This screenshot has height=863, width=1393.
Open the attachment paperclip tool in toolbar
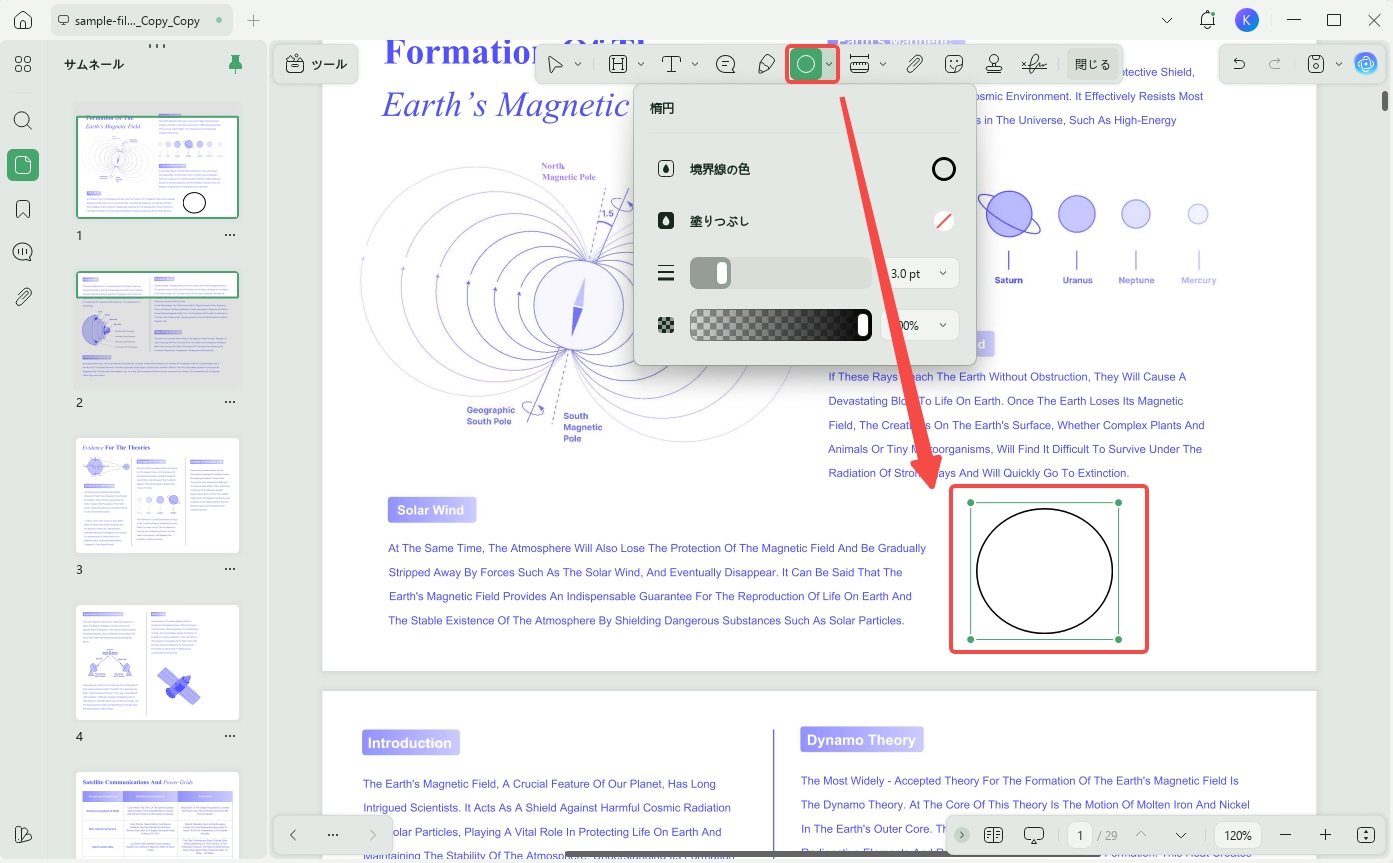(914, 64)
